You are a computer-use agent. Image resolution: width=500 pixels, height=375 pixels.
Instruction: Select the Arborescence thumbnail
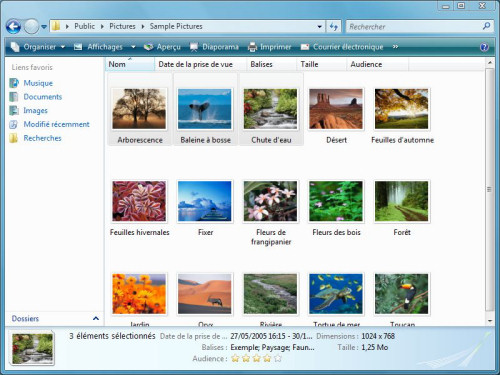coord(139,109)
